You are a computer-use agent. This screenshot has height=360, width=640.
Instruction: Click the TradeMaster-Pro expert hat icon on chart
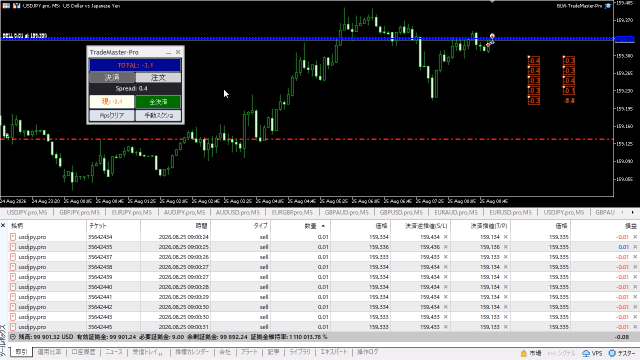[608, 6]
